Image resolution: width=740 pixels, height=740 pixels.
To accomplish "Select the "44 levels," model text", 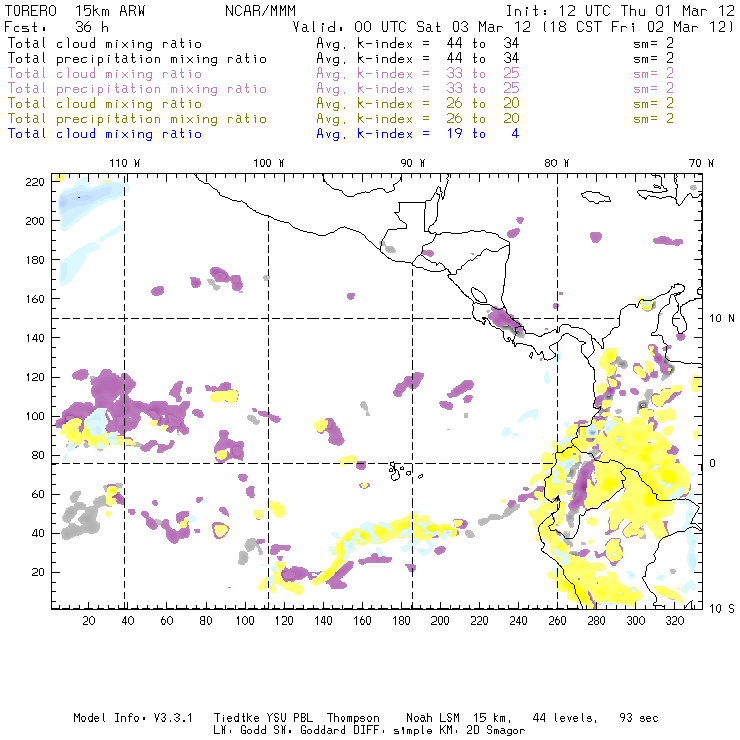I will (x=565, y=718).
